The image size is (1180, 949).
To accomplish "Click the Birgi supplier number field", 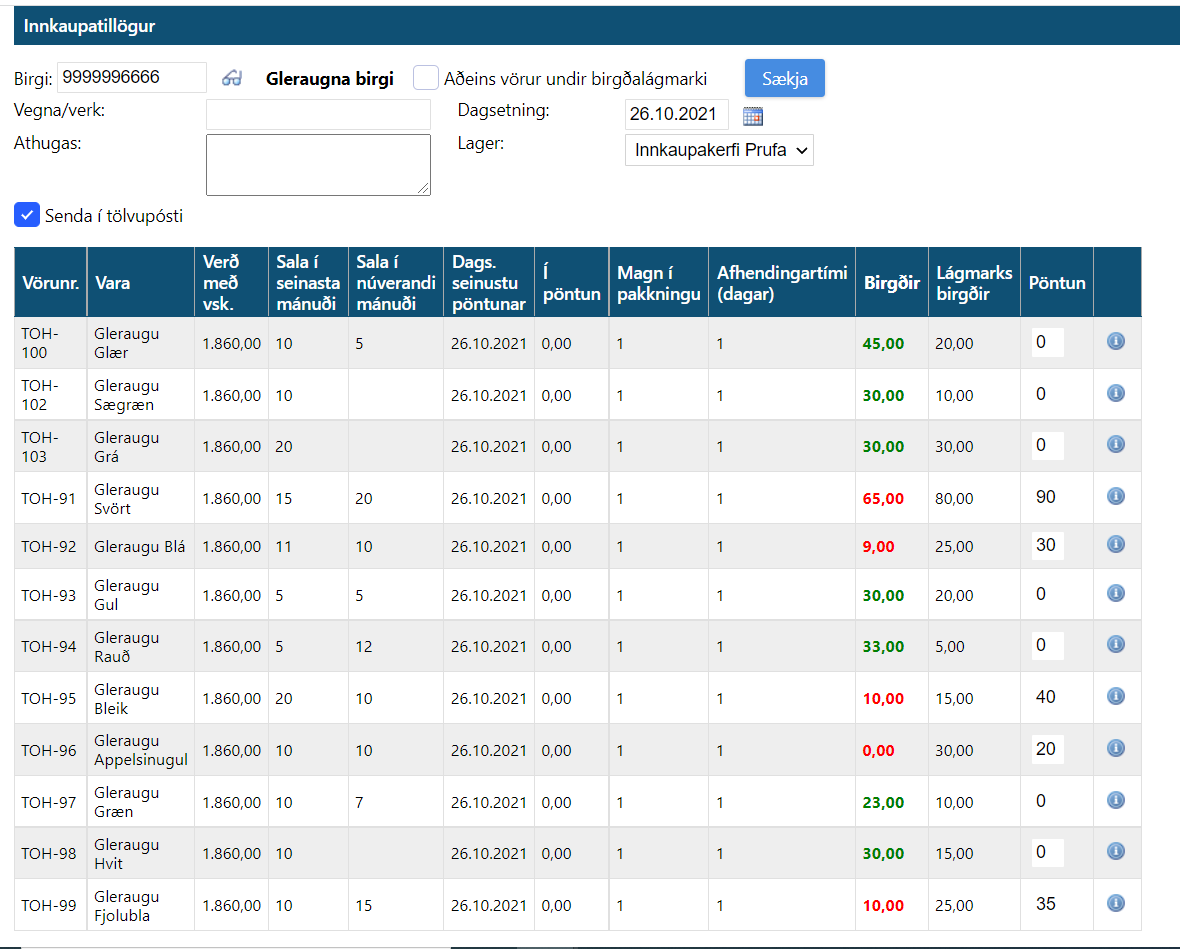I will (132, 77).
